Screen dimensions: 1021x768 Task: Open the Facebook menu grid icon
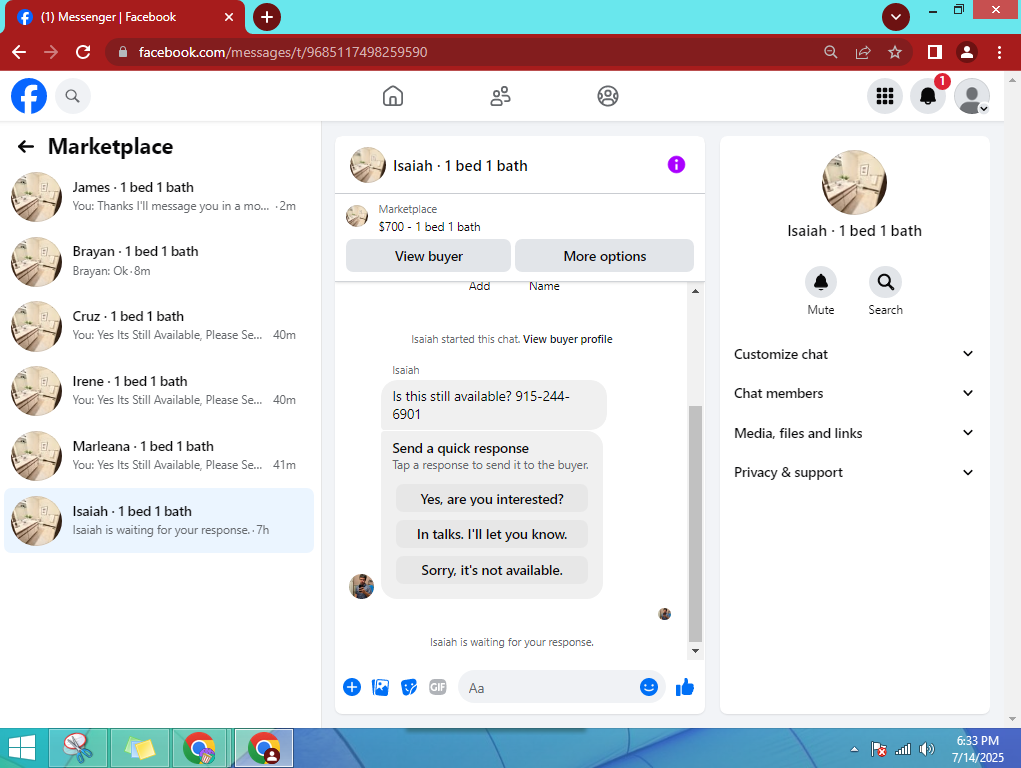tap(884, 96)
